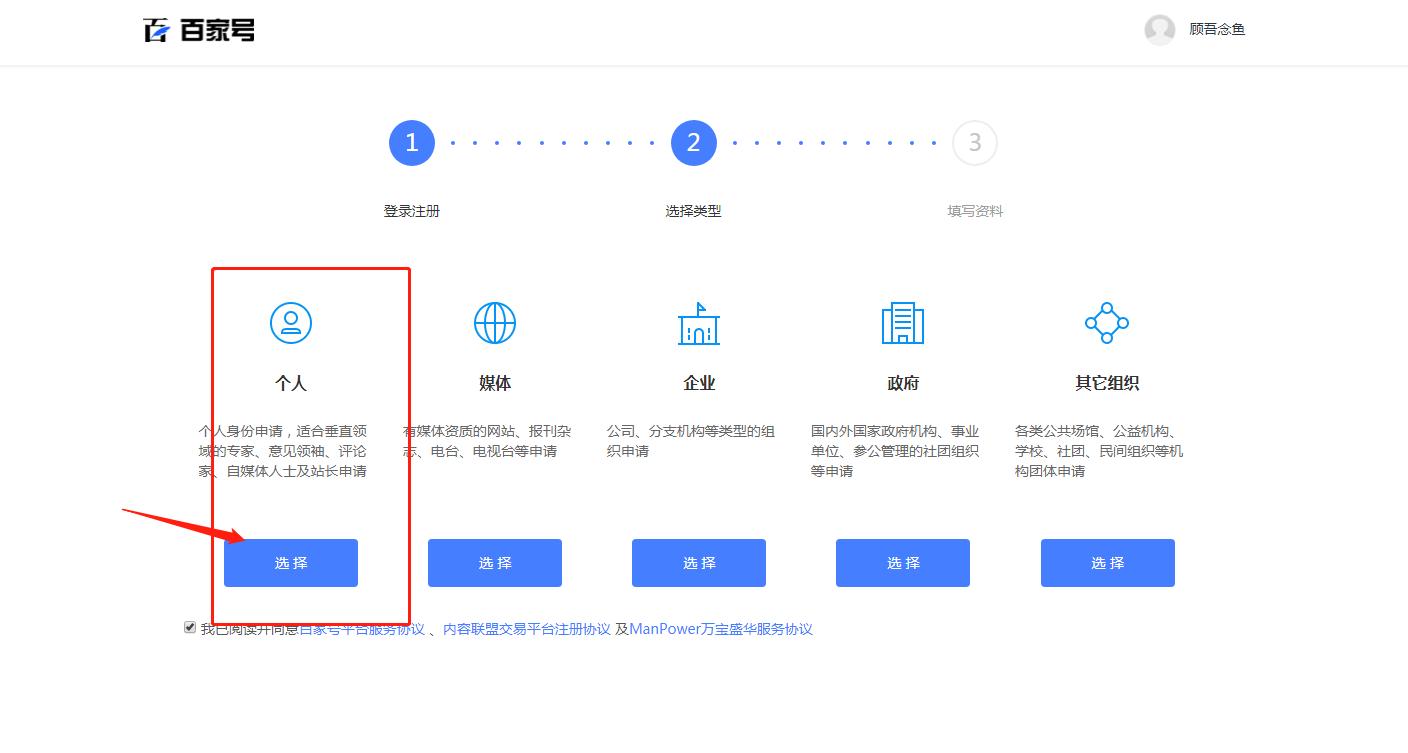Click the user avatar in top right
Screen dimensions: 1408x753
pos(1159,29)
